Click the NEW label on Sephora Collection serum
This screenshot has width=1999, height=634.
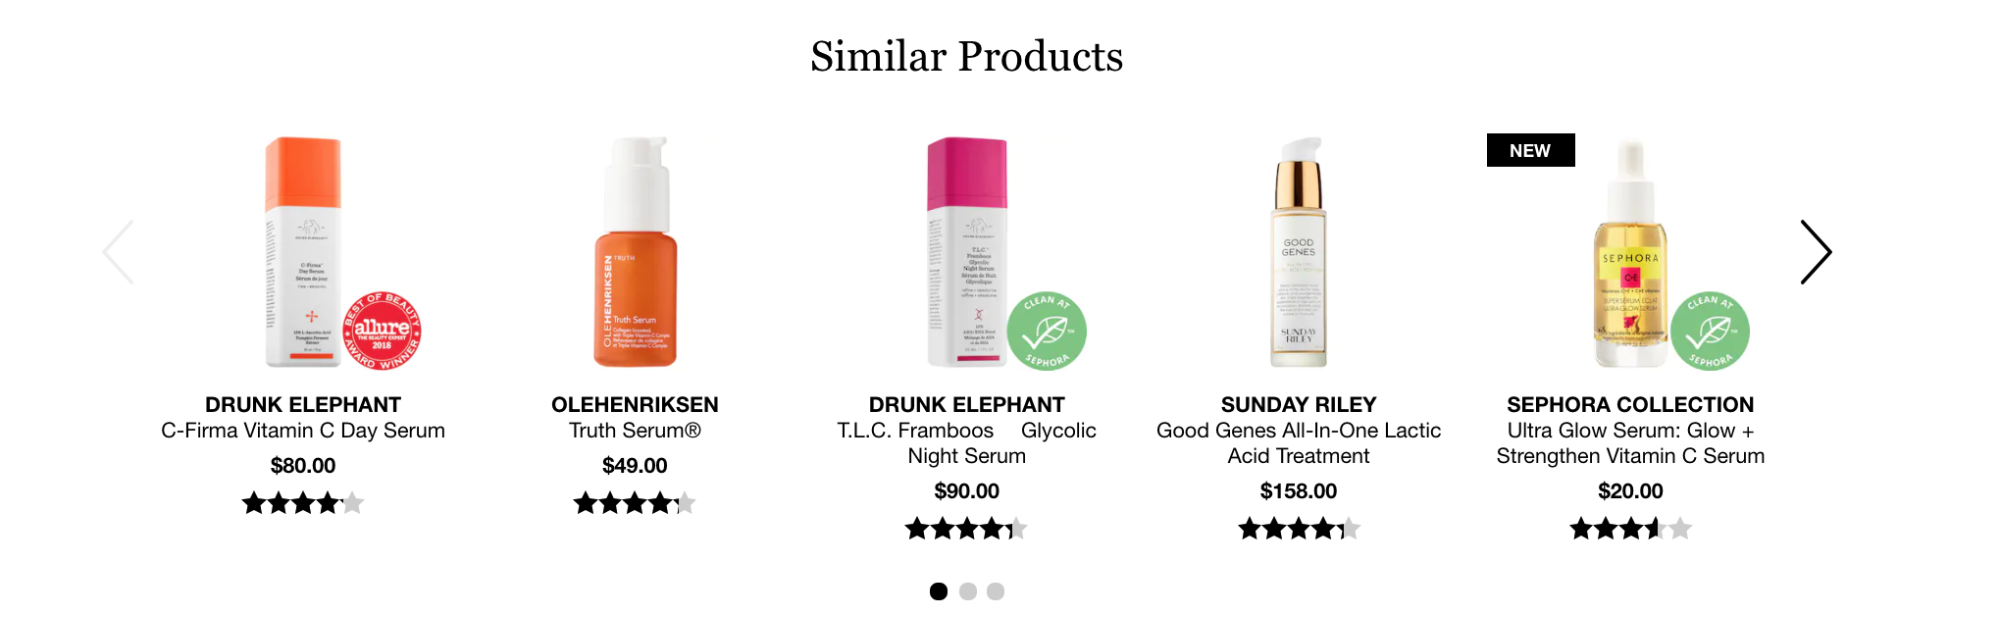point(1530,150)
